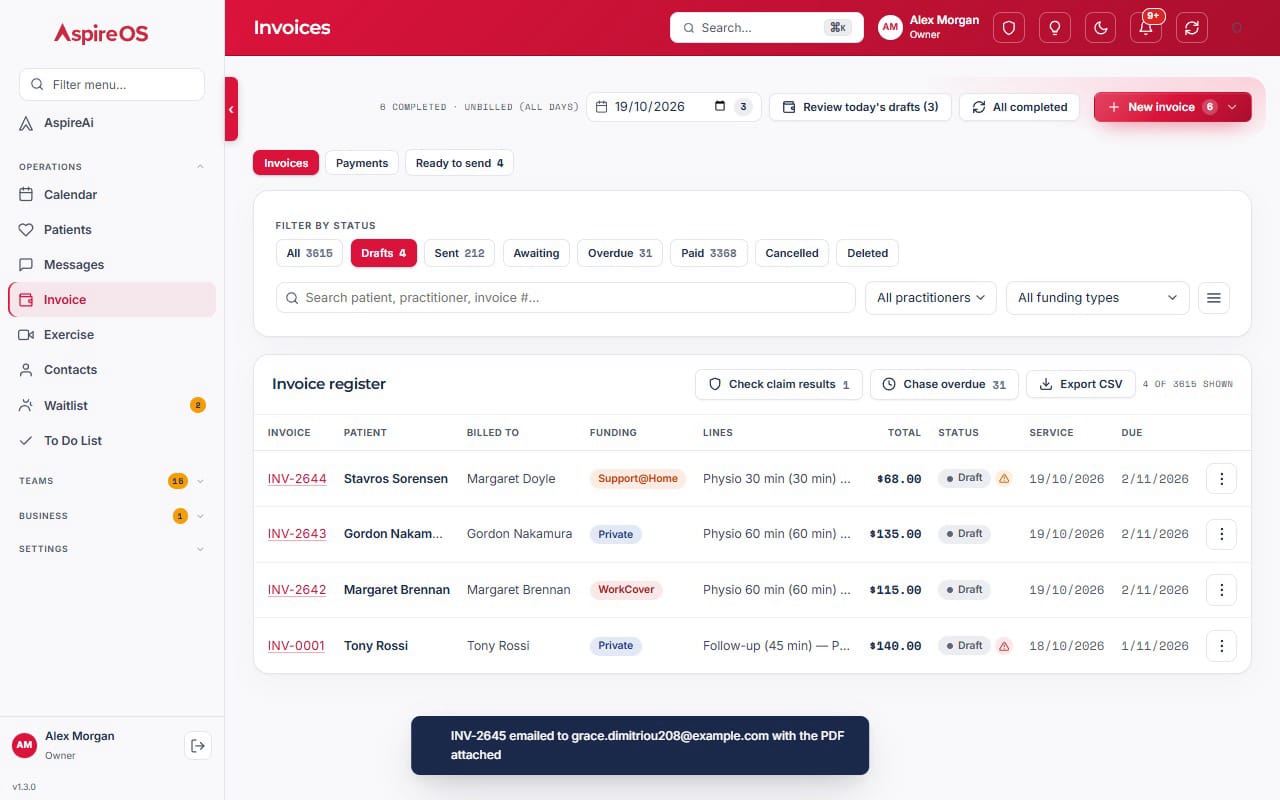
Task: Open the list options icon beside funding types
Action: tap(1214, 298)
